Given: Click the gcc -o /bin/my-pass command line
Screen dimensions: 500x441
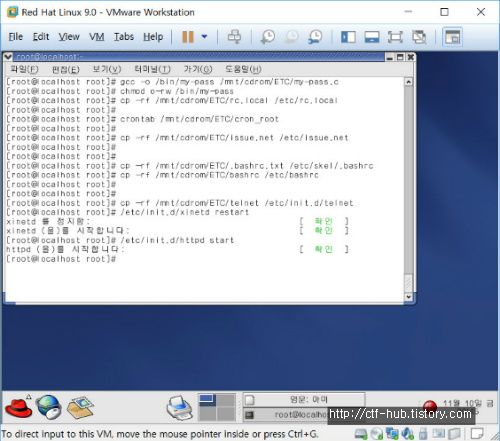Looking at the screenshot, I should pos(172,82).
